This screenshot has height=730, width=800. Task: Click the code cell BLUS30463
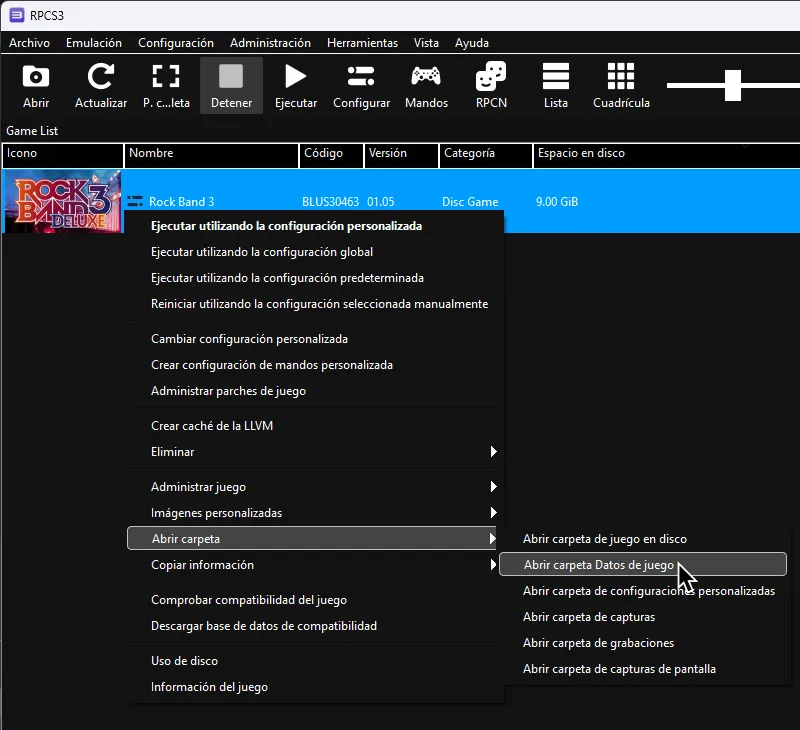coord(331,202)
